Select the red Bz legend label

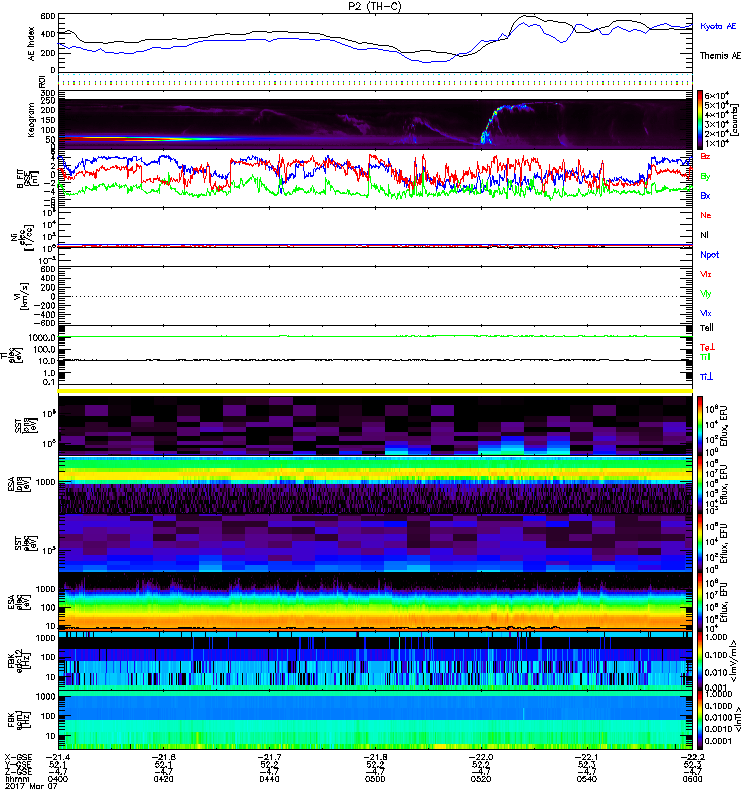(x=705, y=156)
